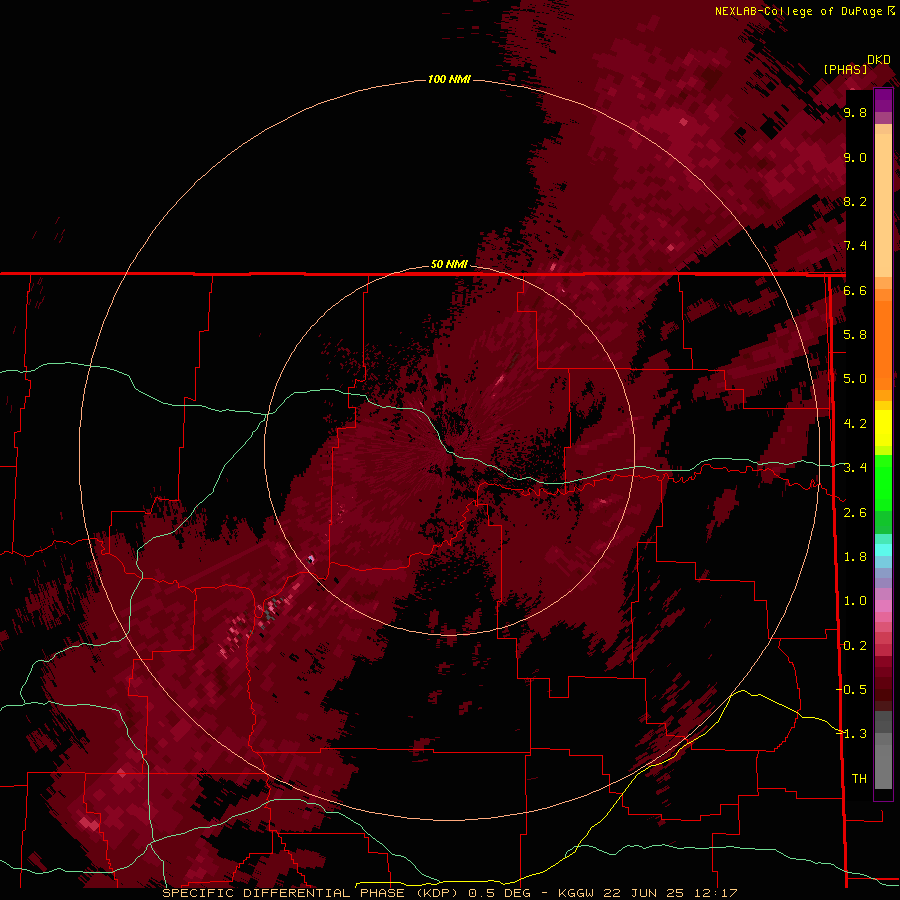
Task: Click the 7.4 scale value
Action: point(855,246)
